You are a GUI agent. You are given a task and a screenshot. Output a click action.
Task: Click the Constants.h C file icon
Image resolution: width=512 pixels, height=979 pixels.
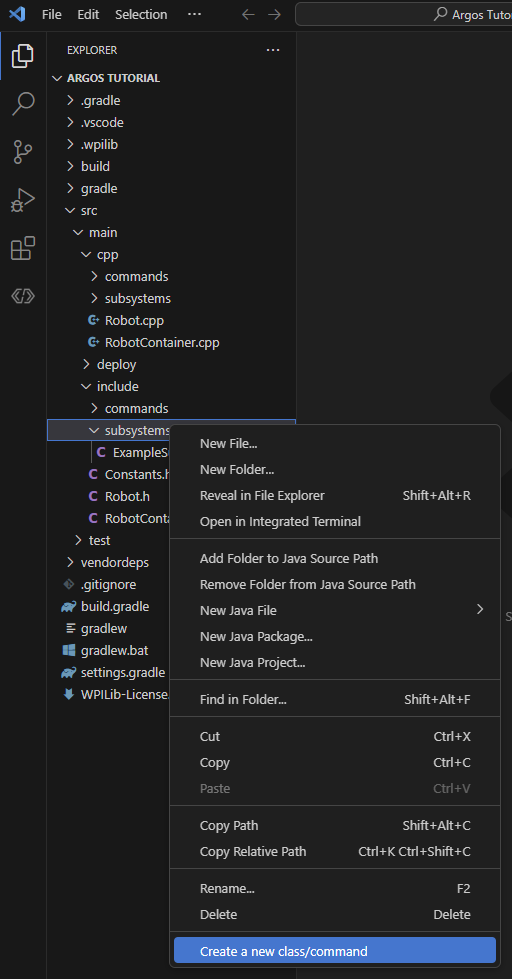(x=93, y=475)
